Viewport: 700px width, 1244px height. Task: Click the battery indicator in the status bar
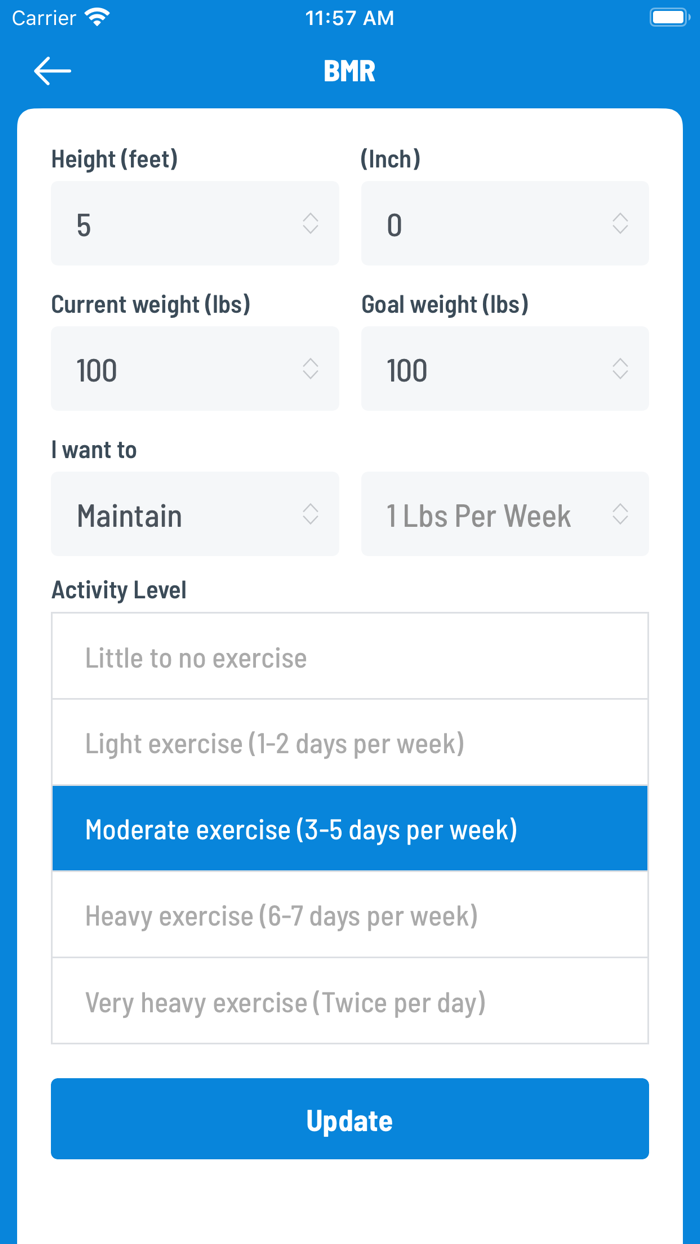tap(668, 16)
